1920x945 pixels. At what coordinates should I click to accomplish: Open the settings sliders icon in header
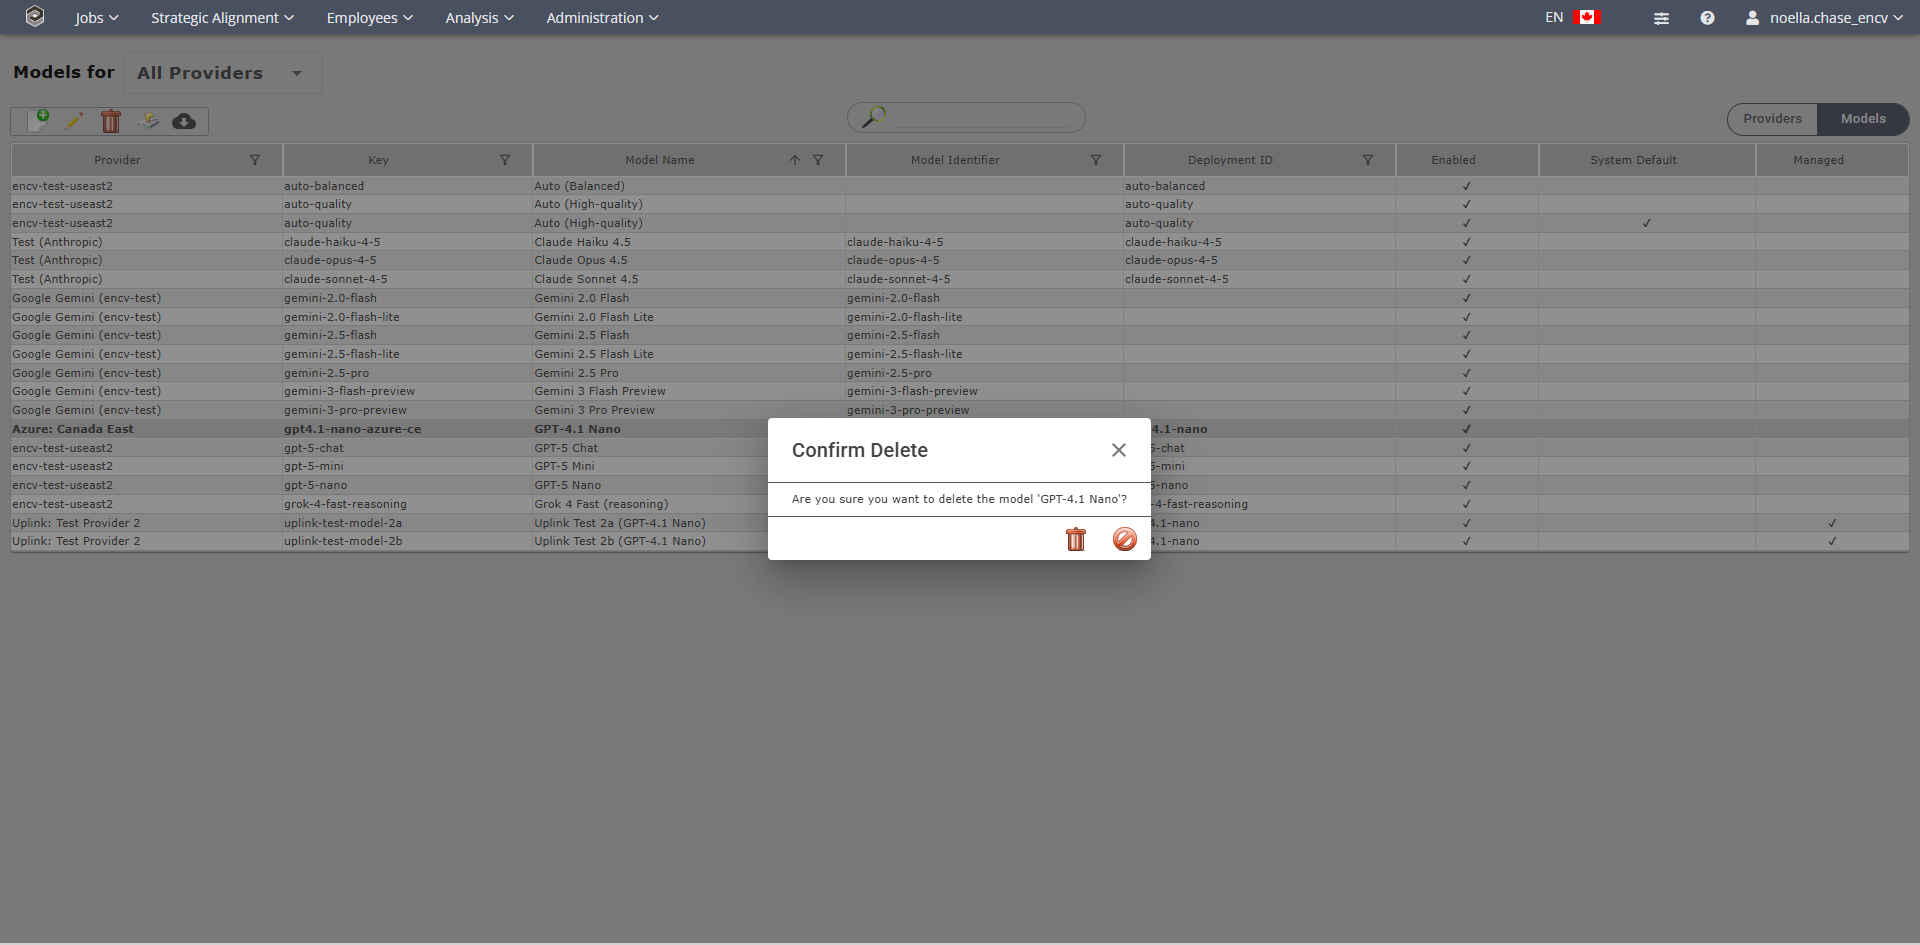[x=1661, y=18]
